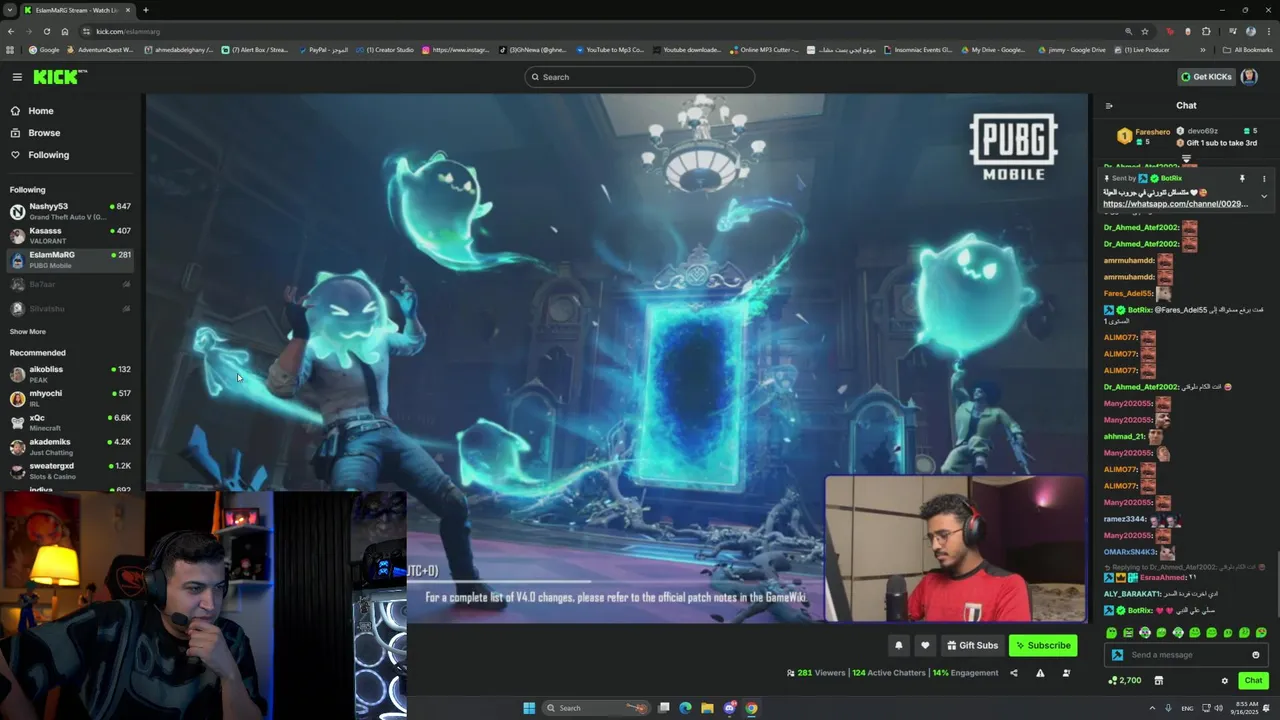Click the Gift Subs button

tap(972, 645)
